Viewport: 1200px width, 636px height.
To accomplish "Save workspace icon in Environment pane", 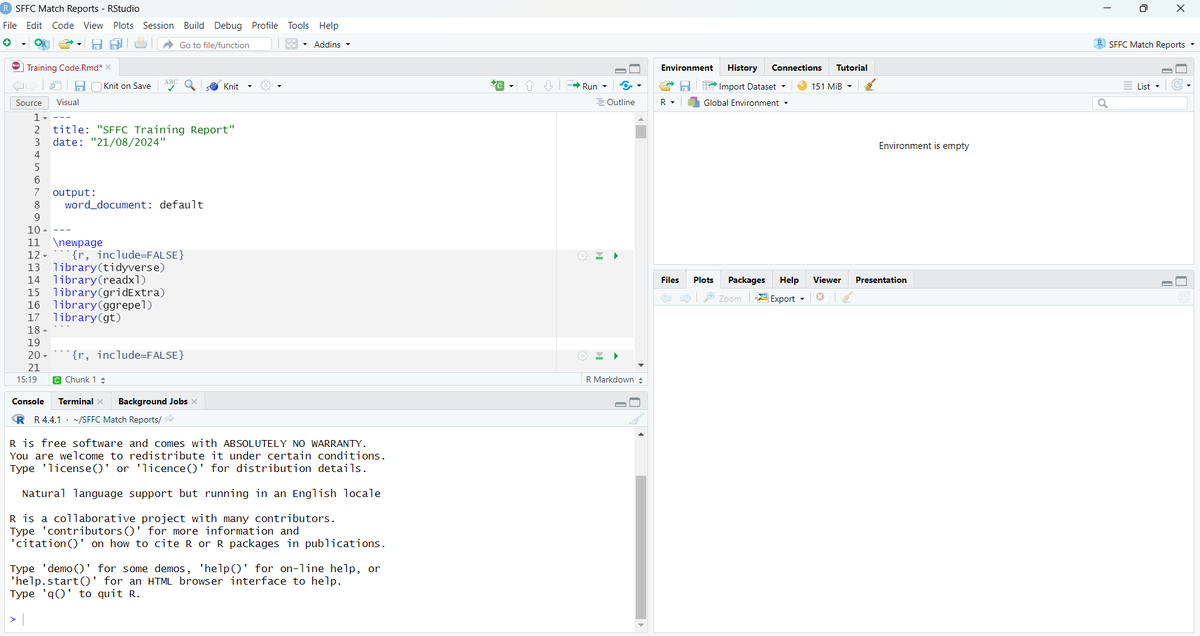I will [686, 86].
